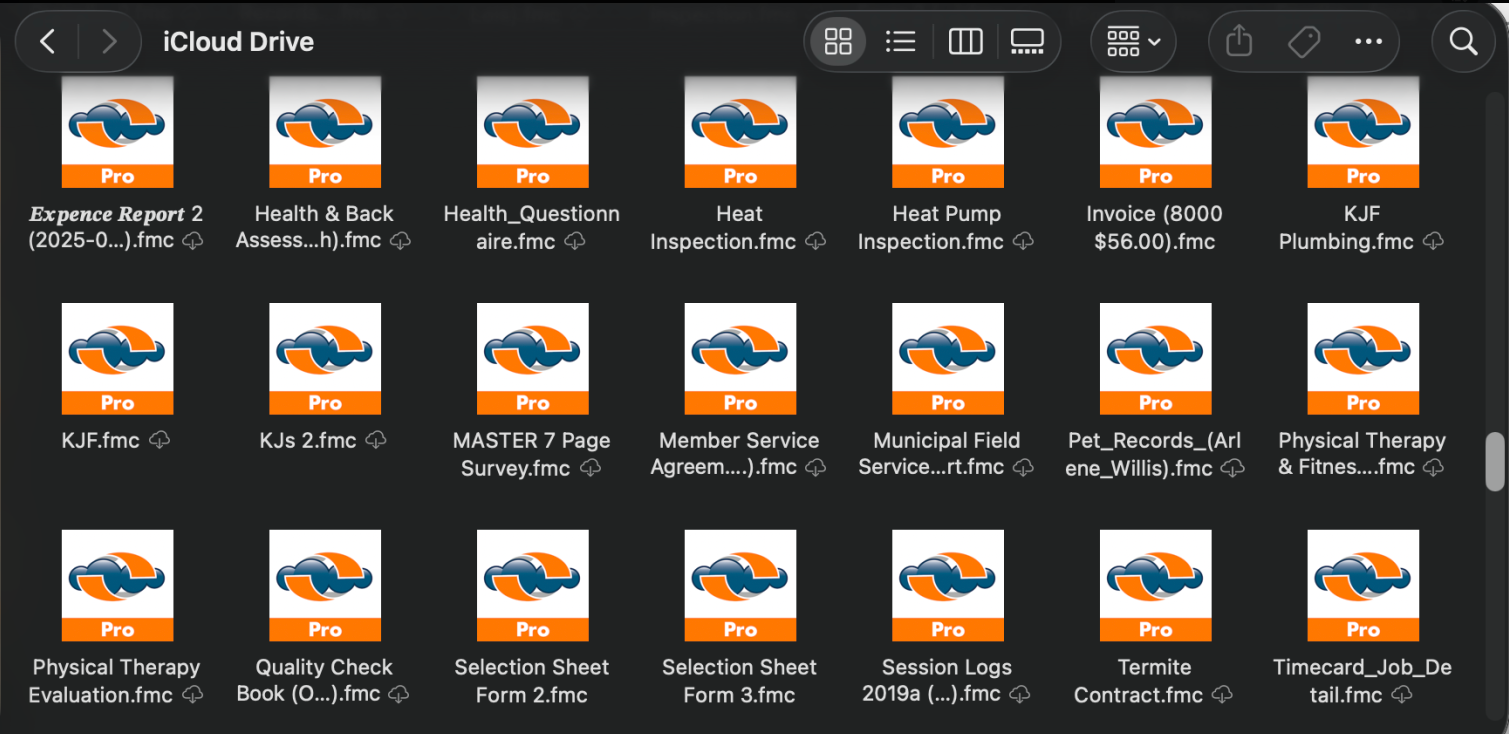Viewport: 1509px width, 734px height.
Task: Select the KJF Plumbing.fmc file icon
Action: (1363, 132)
